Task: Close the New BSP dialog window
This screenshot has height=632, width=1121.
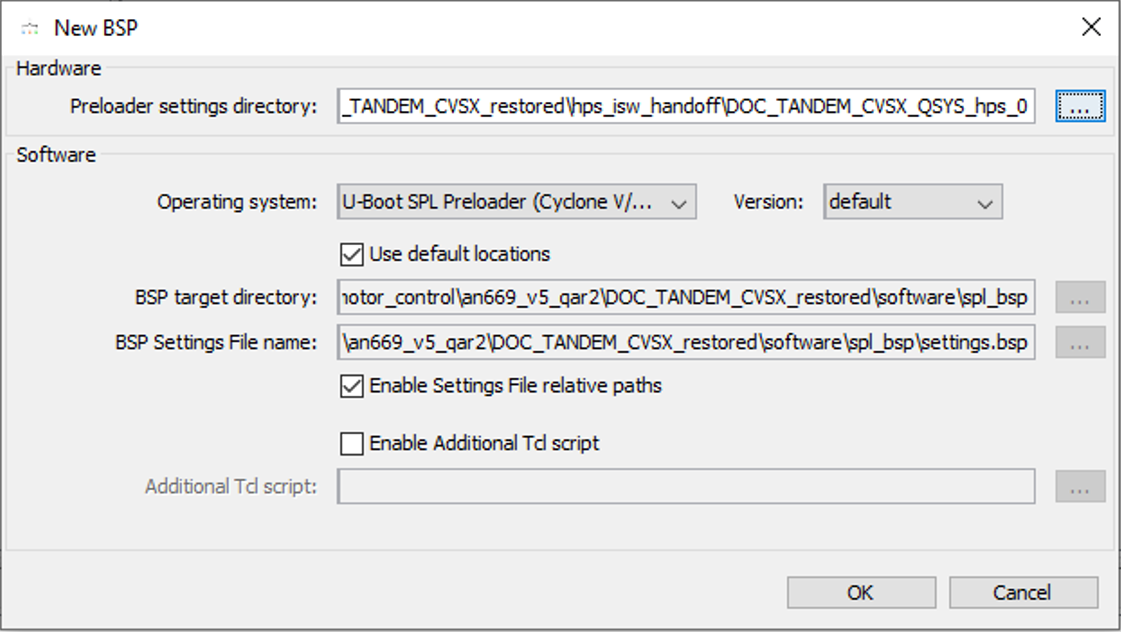Action: 1091,27
